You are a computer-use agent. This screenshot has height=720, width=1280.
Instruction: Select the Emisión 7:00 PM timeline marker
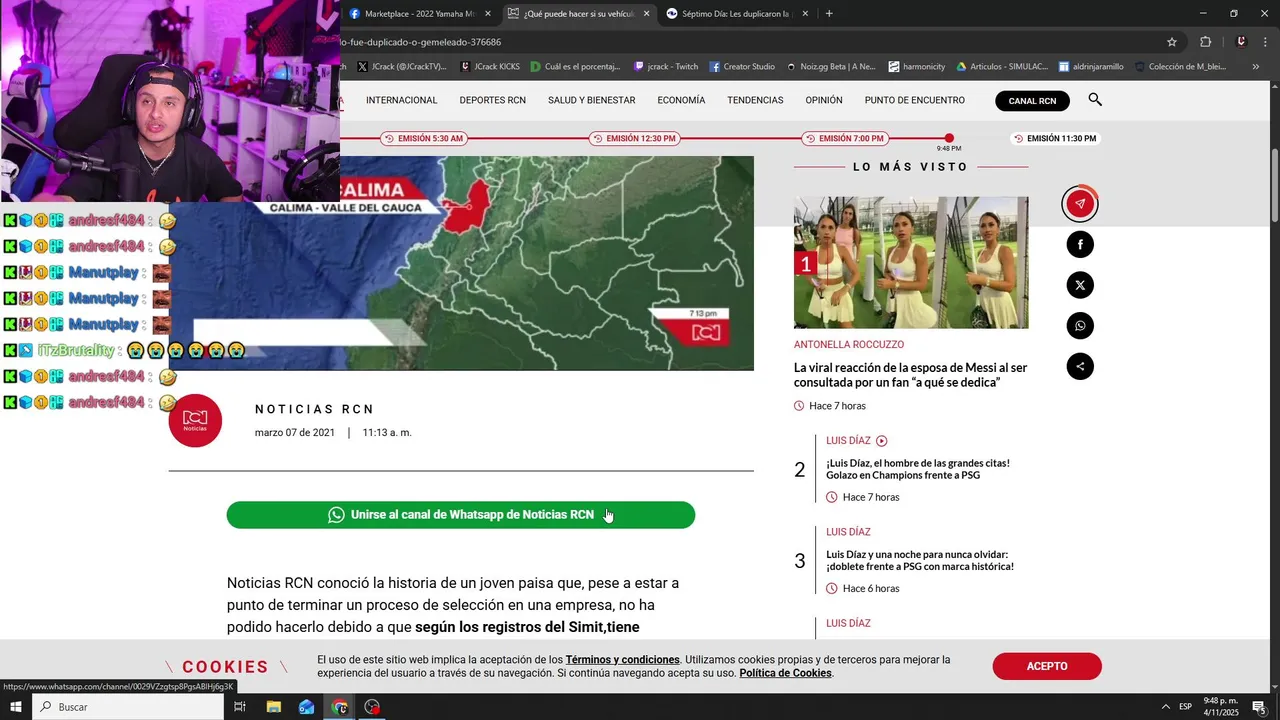coord(845,138)
